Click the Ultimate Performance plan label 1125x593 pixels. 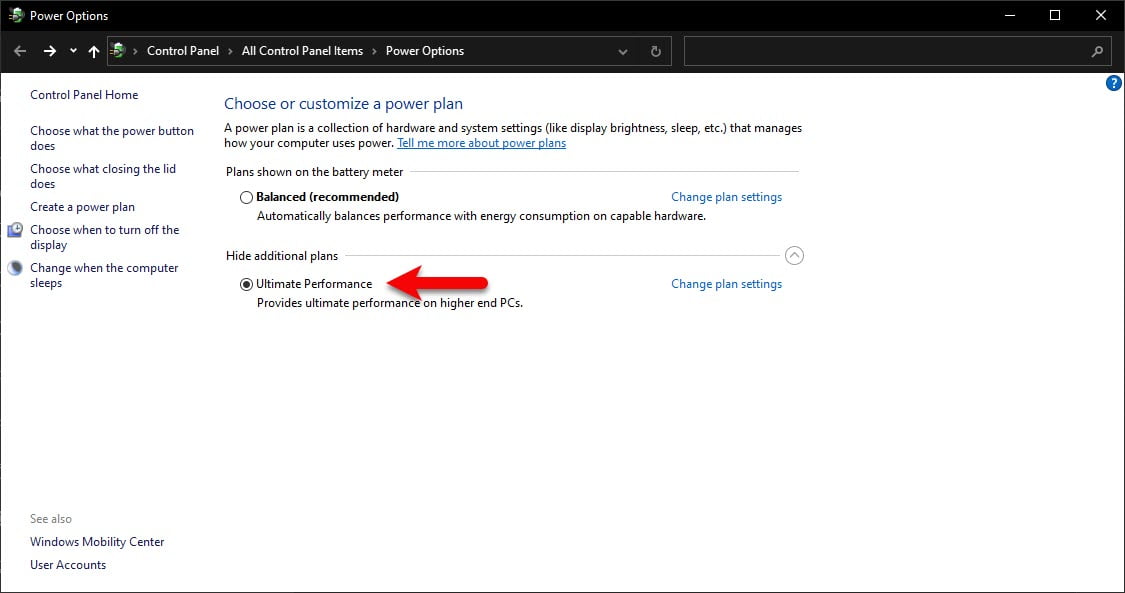[314, 284]
